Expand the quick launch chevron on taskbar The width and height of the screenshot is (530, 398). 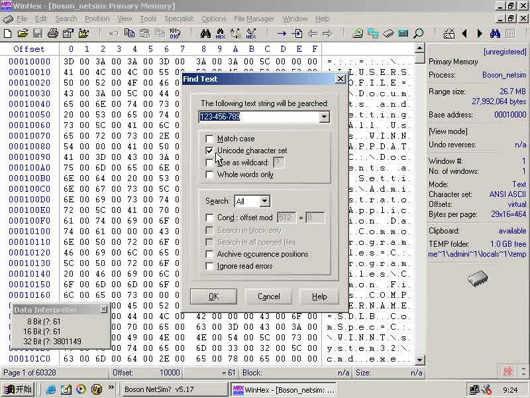click(111, 387)
